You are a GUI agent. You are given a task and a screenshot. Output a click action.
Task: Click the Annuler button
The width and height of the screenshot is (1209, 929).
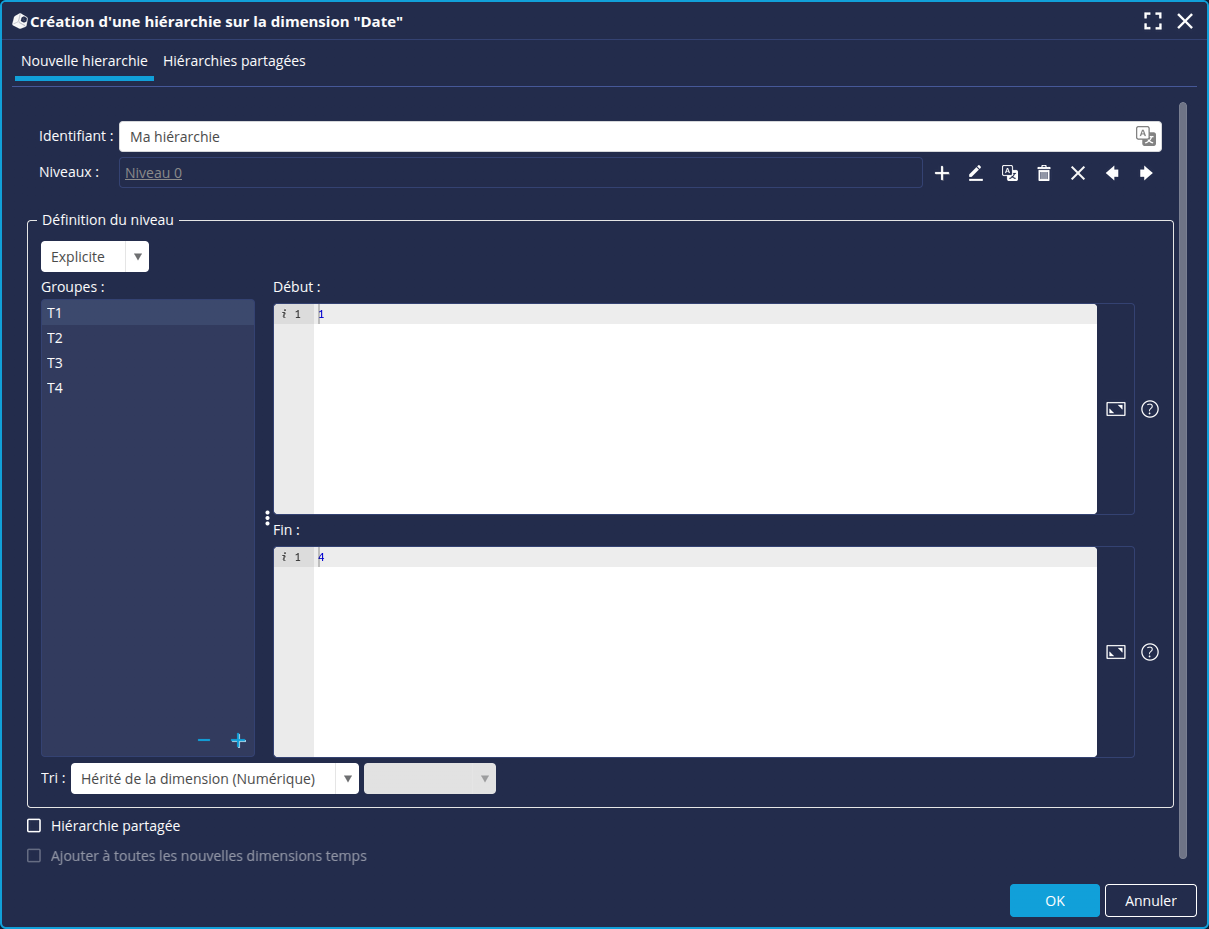click(1150, 901)
